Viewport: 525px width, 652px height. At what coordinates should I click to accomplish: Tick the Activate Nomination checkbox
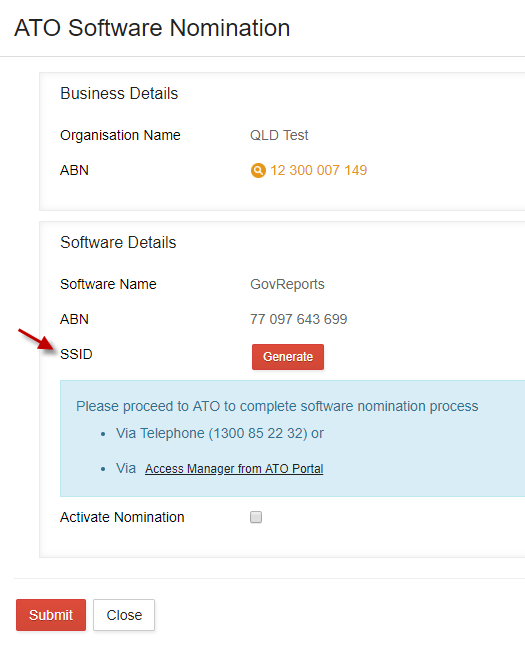pos(256,517)
